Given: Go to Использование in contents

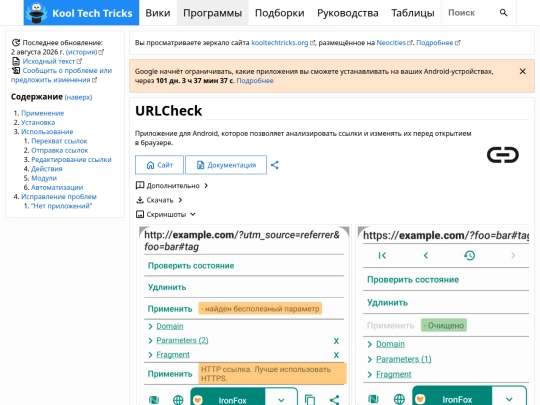Looking at the screenshot, I should click(x=47, y=132).
